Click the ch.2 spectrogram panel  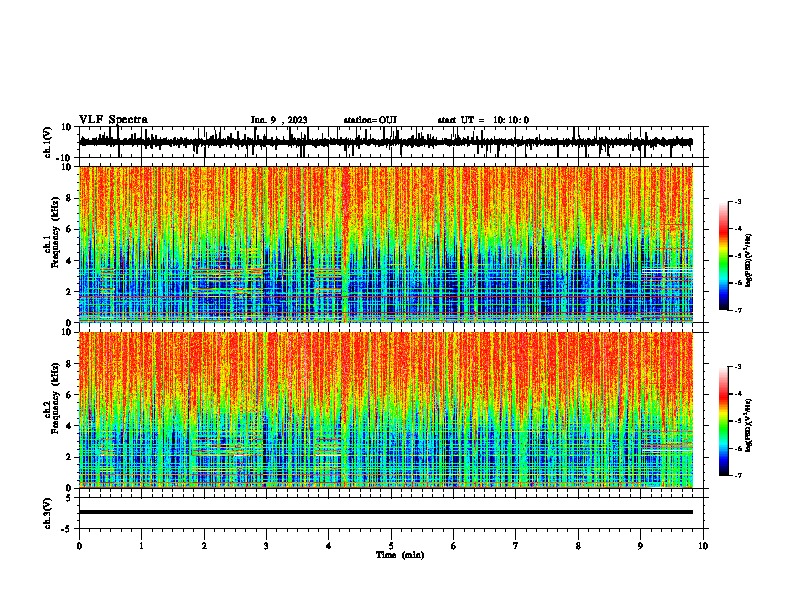(x=386, y=410)
